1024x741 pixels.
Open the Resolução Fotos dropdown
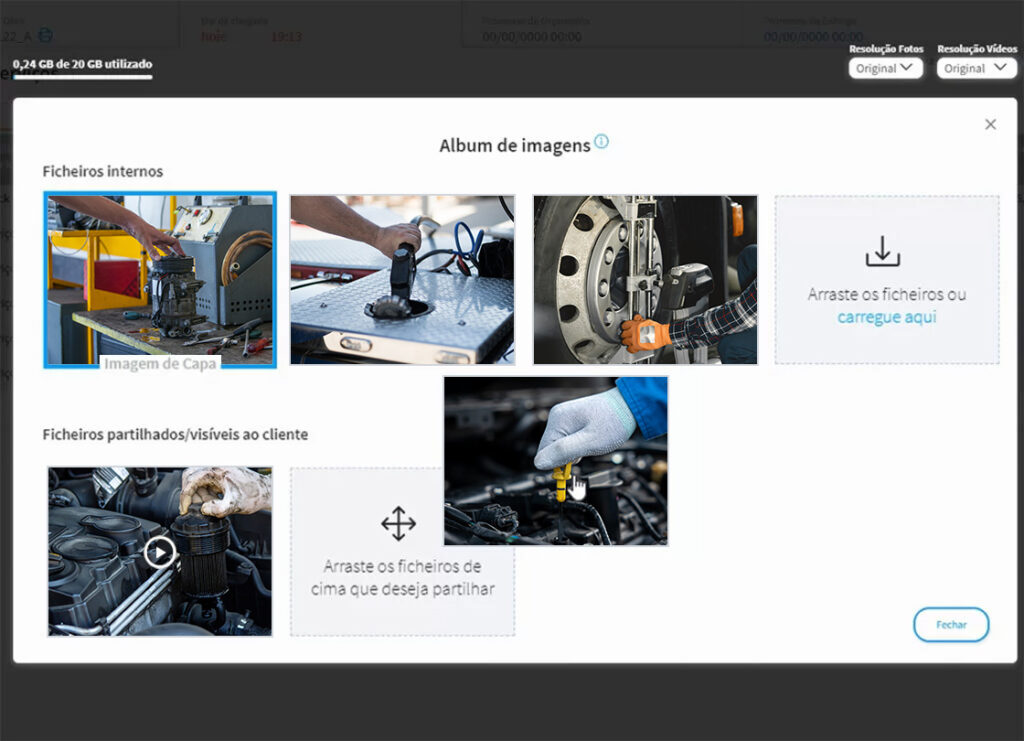tap(885, 69)
